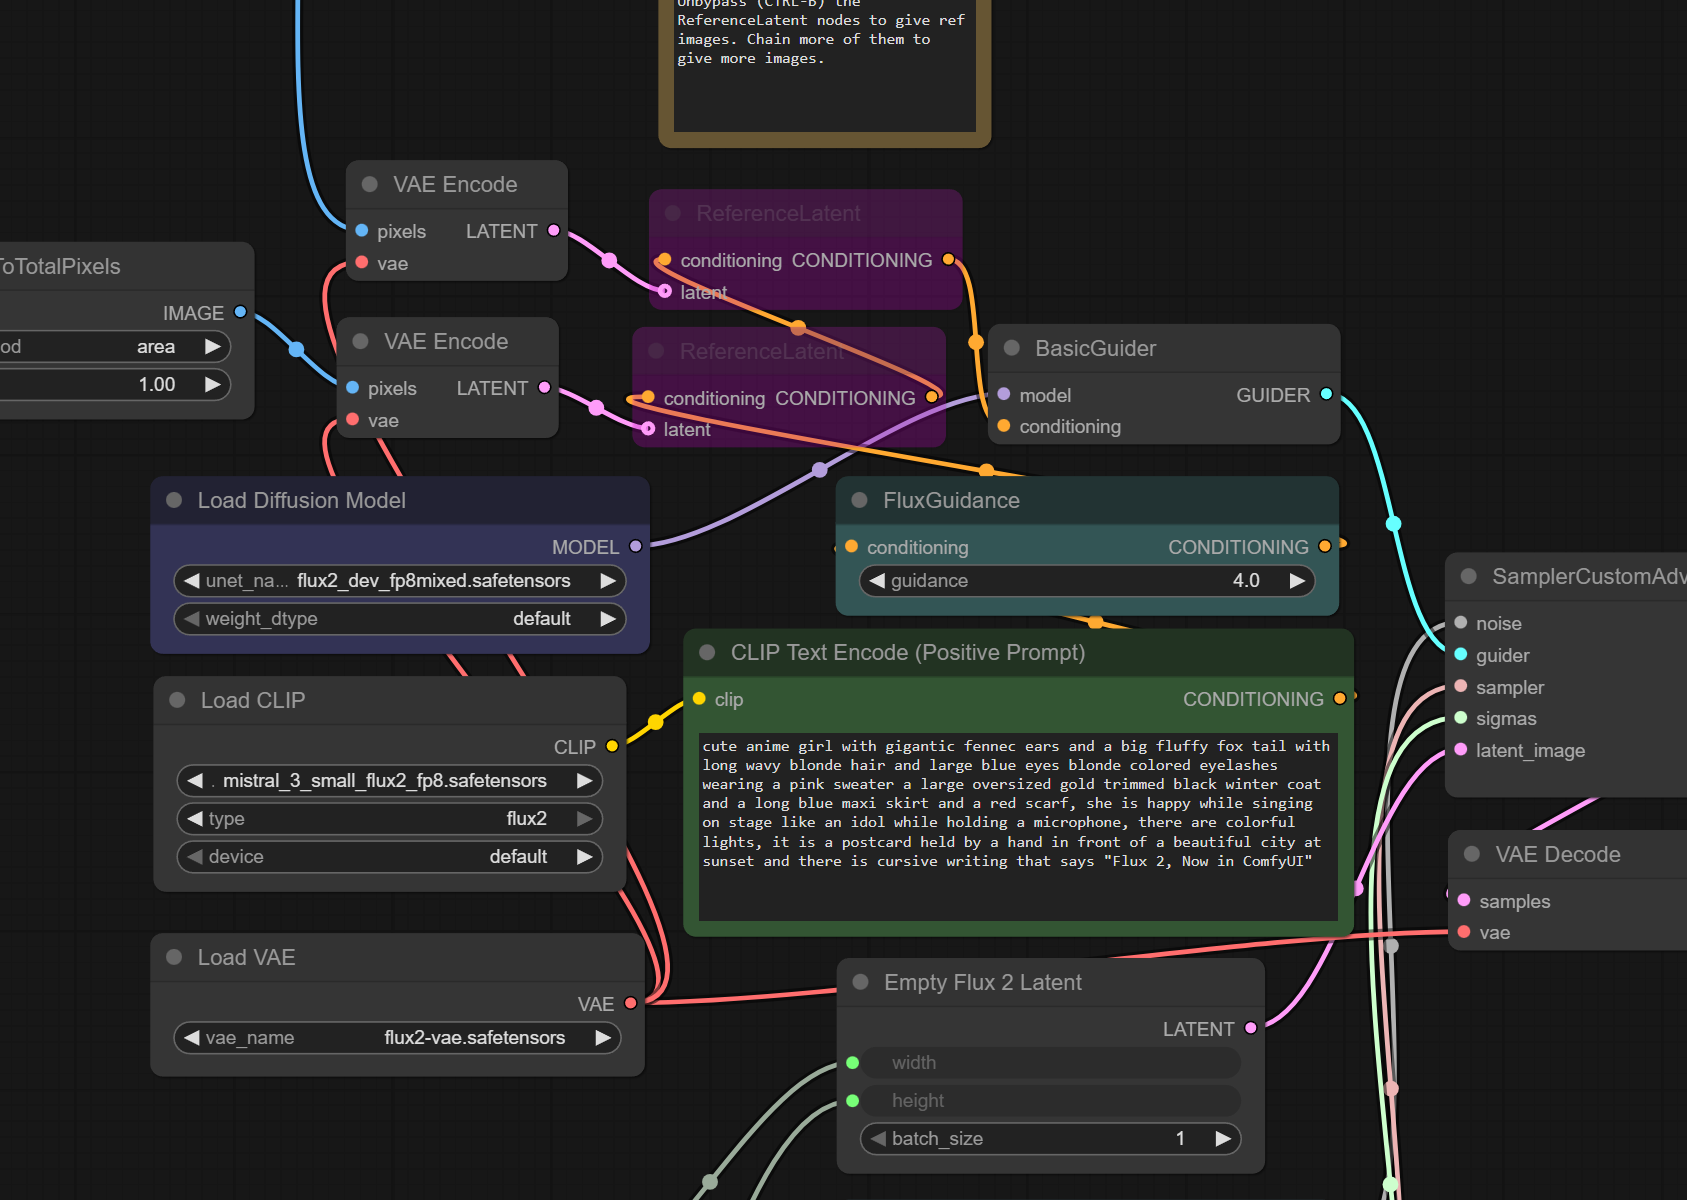The image size is (1687, 1200).
Task: Click the latent_image input port on SamplerCustomAdvanced
Action: point(1461,749)
